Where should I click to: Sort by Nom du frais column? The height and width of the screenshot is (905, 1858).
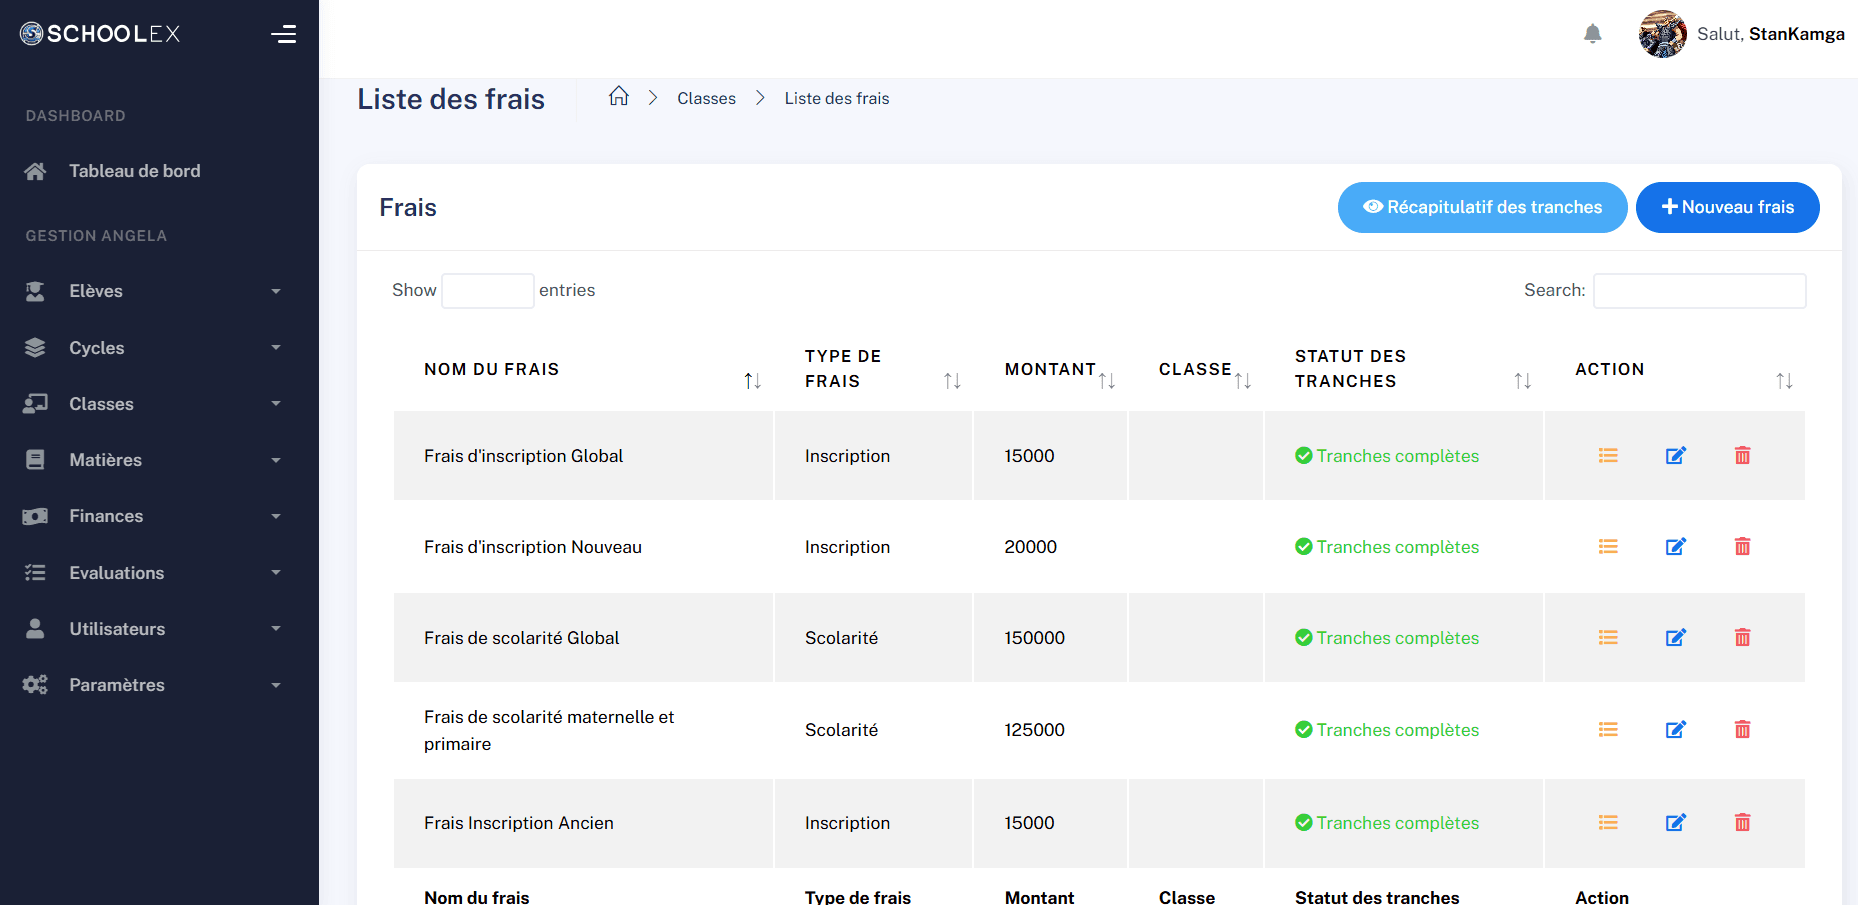click(583, 369)
